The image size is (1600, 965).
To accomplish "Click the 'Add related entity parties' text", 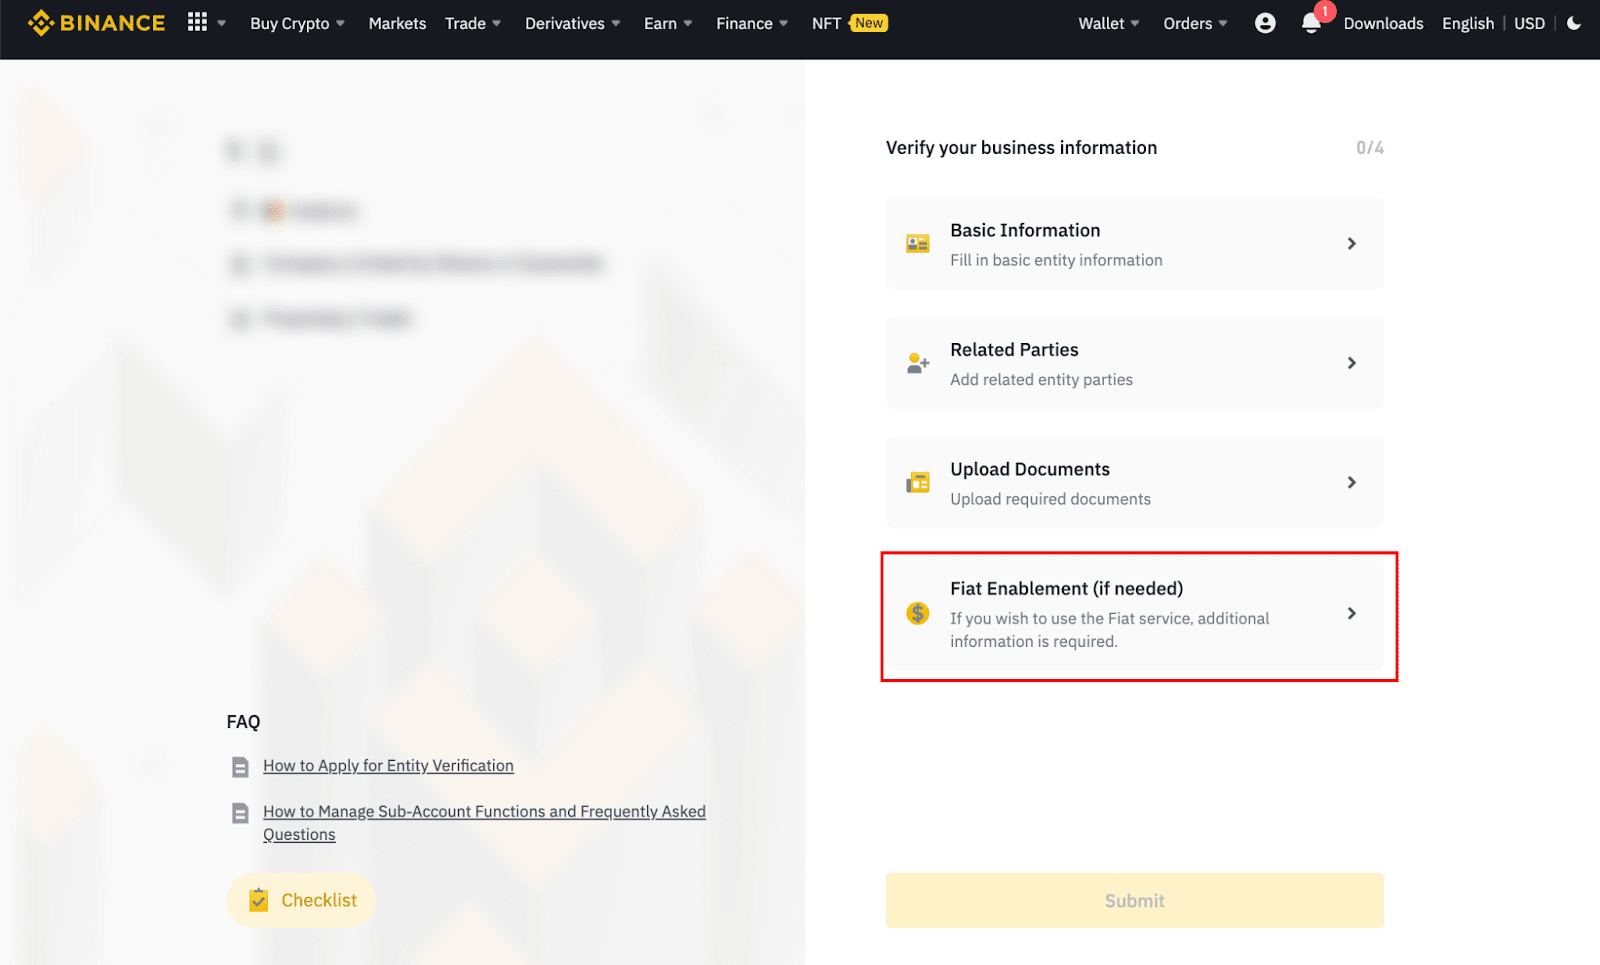I will 1041,380.
